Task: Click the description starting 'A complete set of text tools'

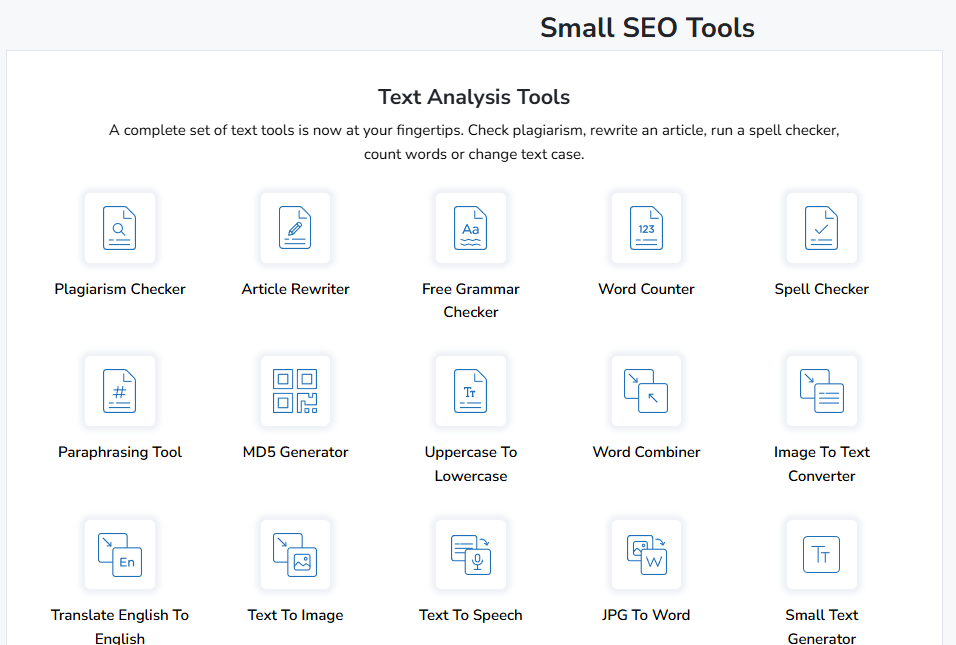Action: click(474, 142)
